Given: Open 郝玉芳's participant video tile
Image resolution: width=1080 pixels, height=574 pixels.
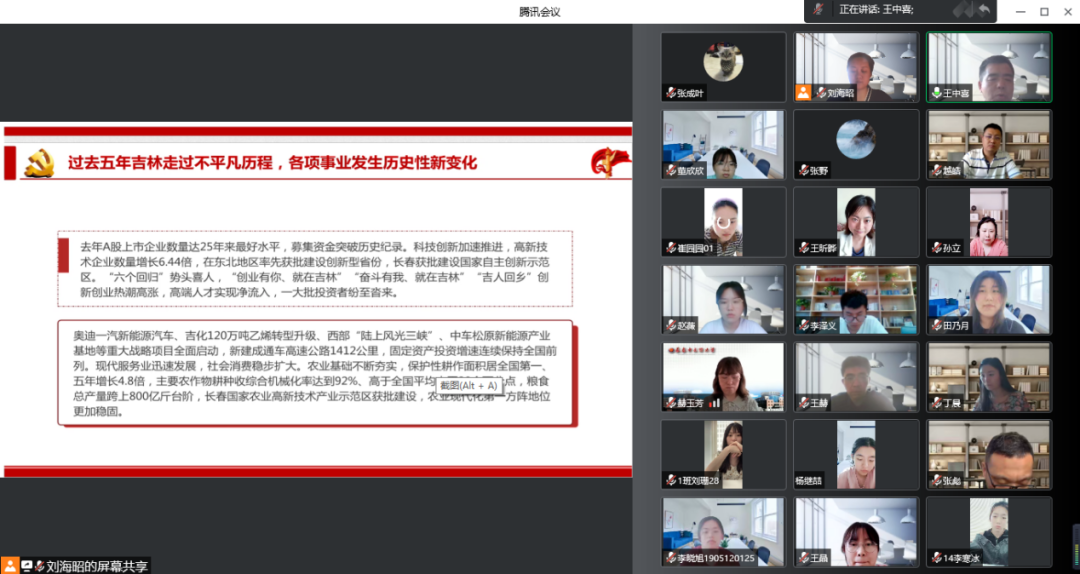Looking at the screenshot, I should click(723, 376).
